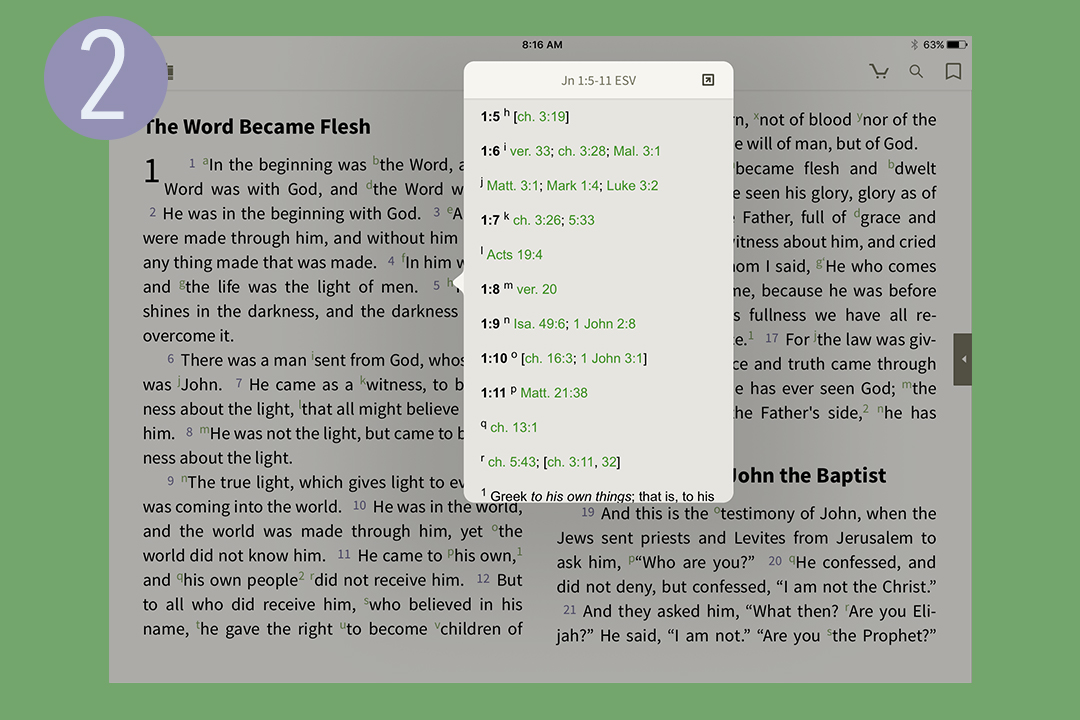Open the ch. 13:1 cross-reference
The width and height of the screenshot is (1080, 720).
point(514,427)
